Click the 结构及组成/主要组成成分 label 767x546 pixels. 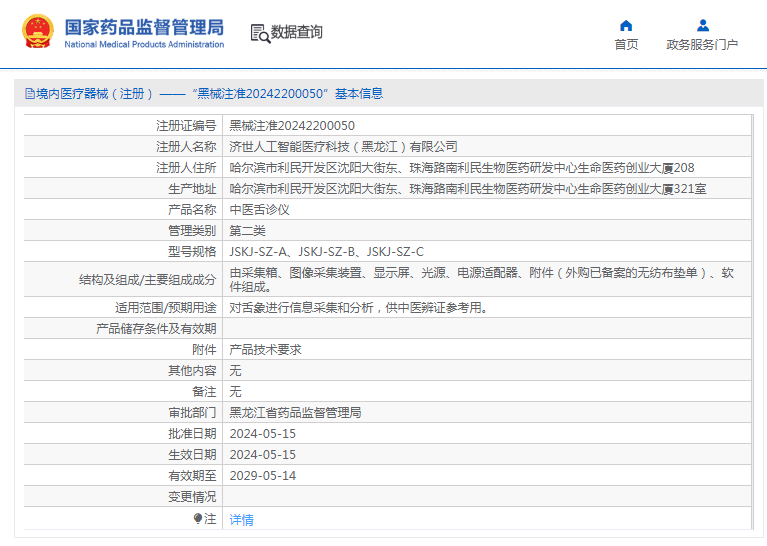pos(148,280)
